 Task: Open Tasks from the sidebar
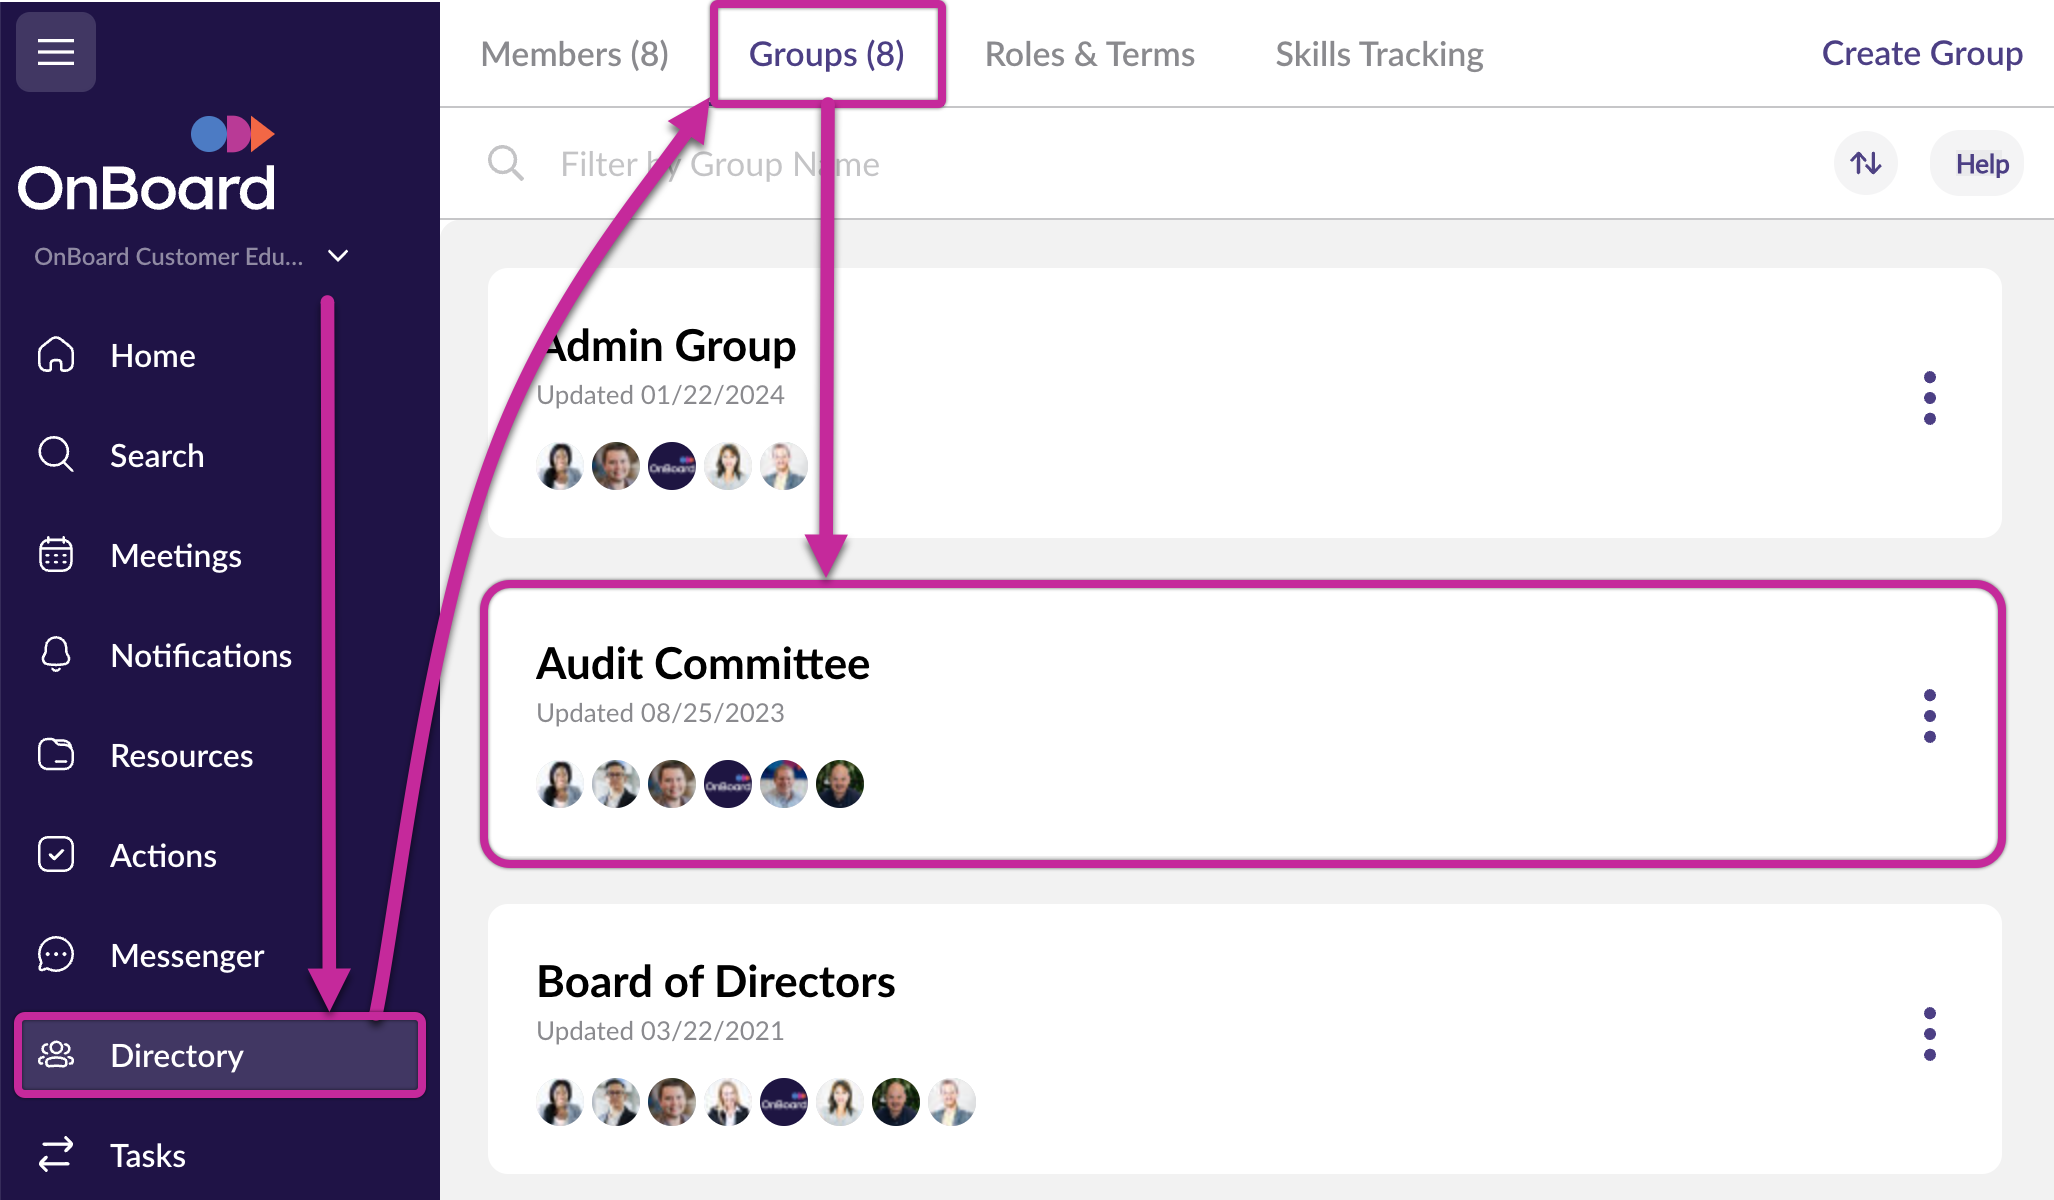[x=147, y=1156]
